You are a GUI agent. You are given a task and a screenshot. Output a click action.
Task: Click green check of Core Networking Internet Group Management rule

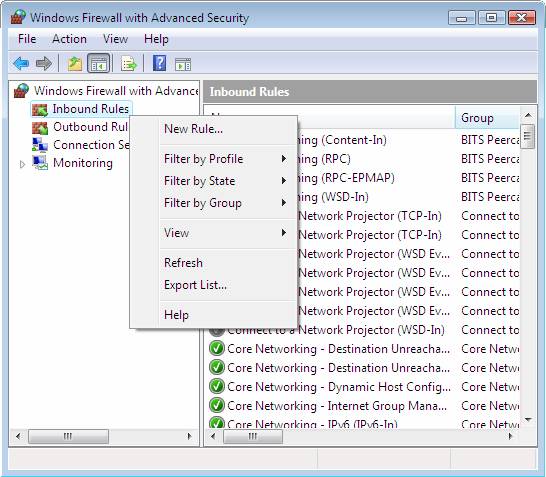coord(217,405)
